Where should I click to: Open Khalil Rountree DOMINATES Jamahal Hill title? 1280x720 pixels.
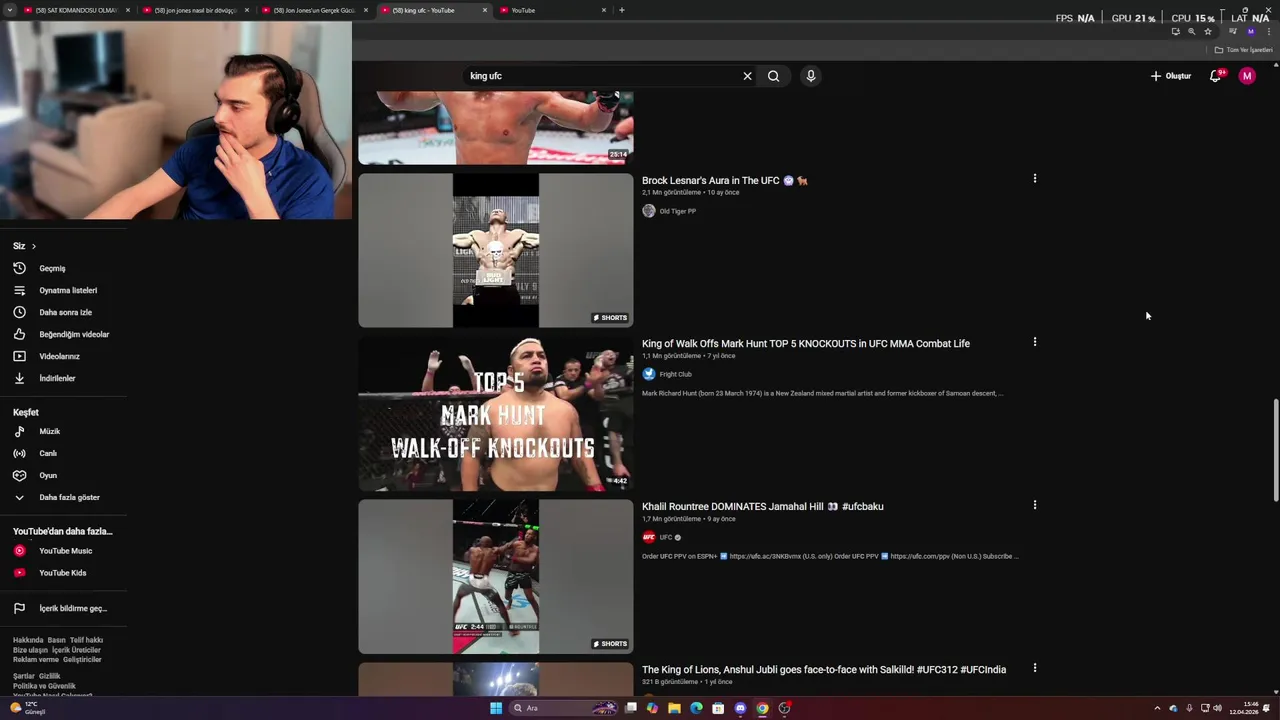pos(763,507)
